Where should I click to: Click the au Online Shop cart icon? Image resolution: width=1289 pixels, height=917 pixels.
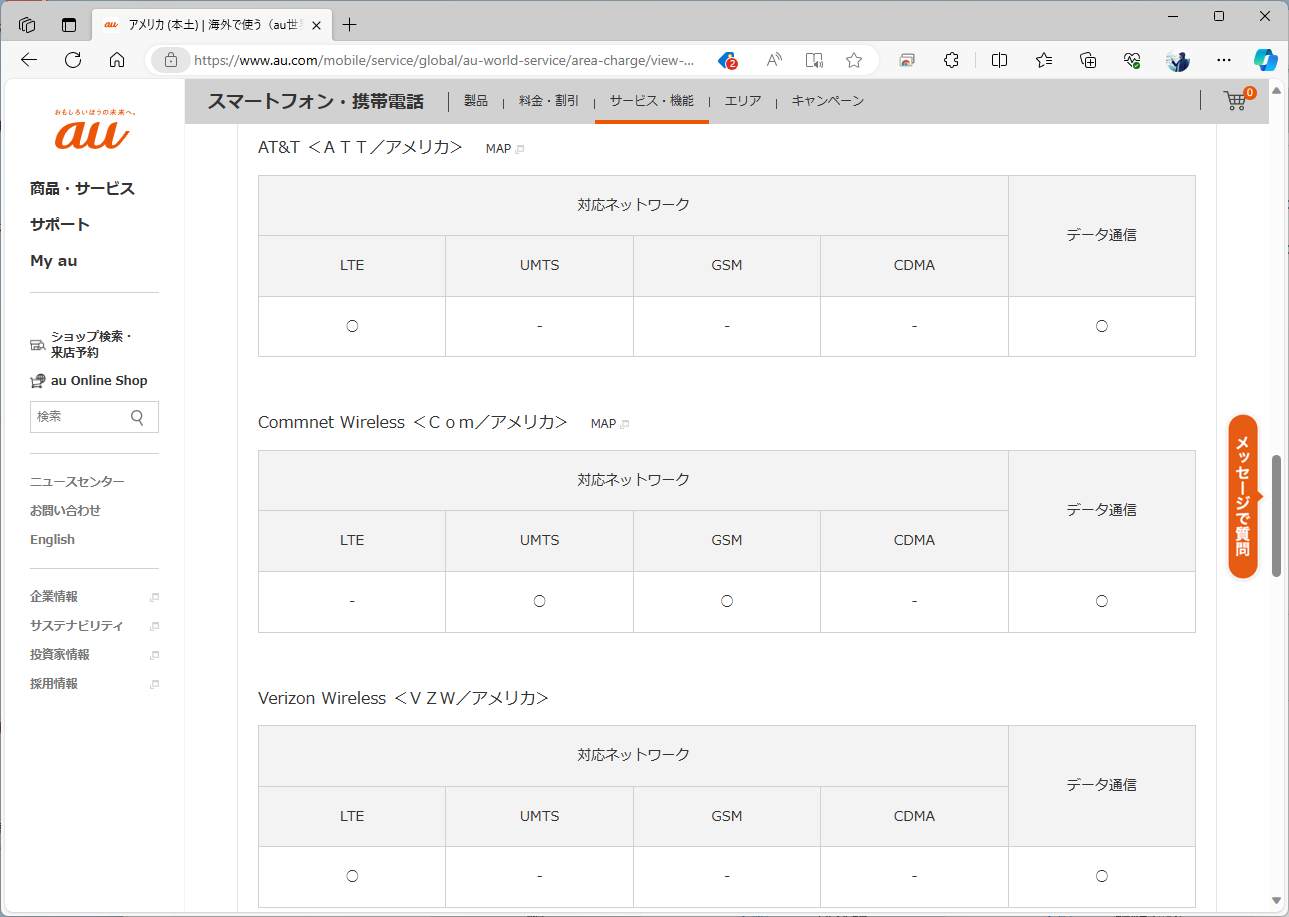[x=38, y=380]
